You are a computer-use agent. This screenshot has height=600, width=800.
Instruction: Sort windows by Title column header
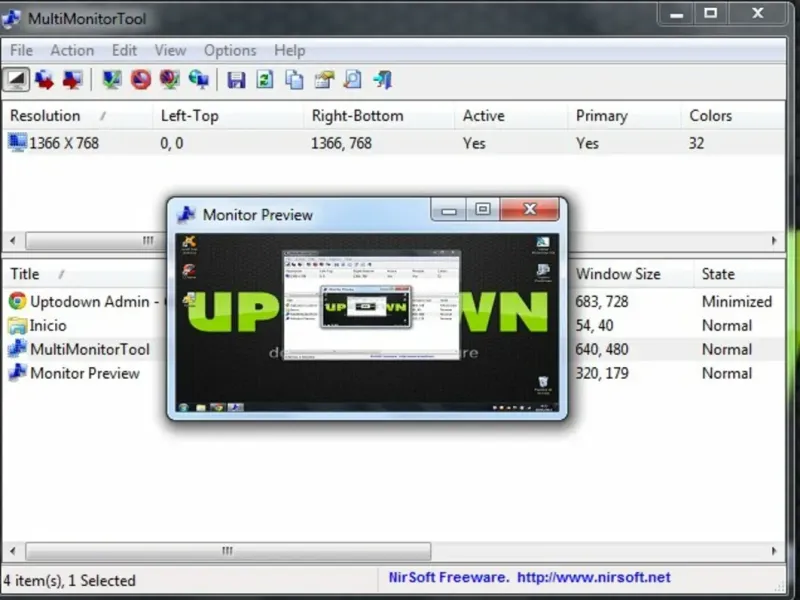tap(84, 274)
